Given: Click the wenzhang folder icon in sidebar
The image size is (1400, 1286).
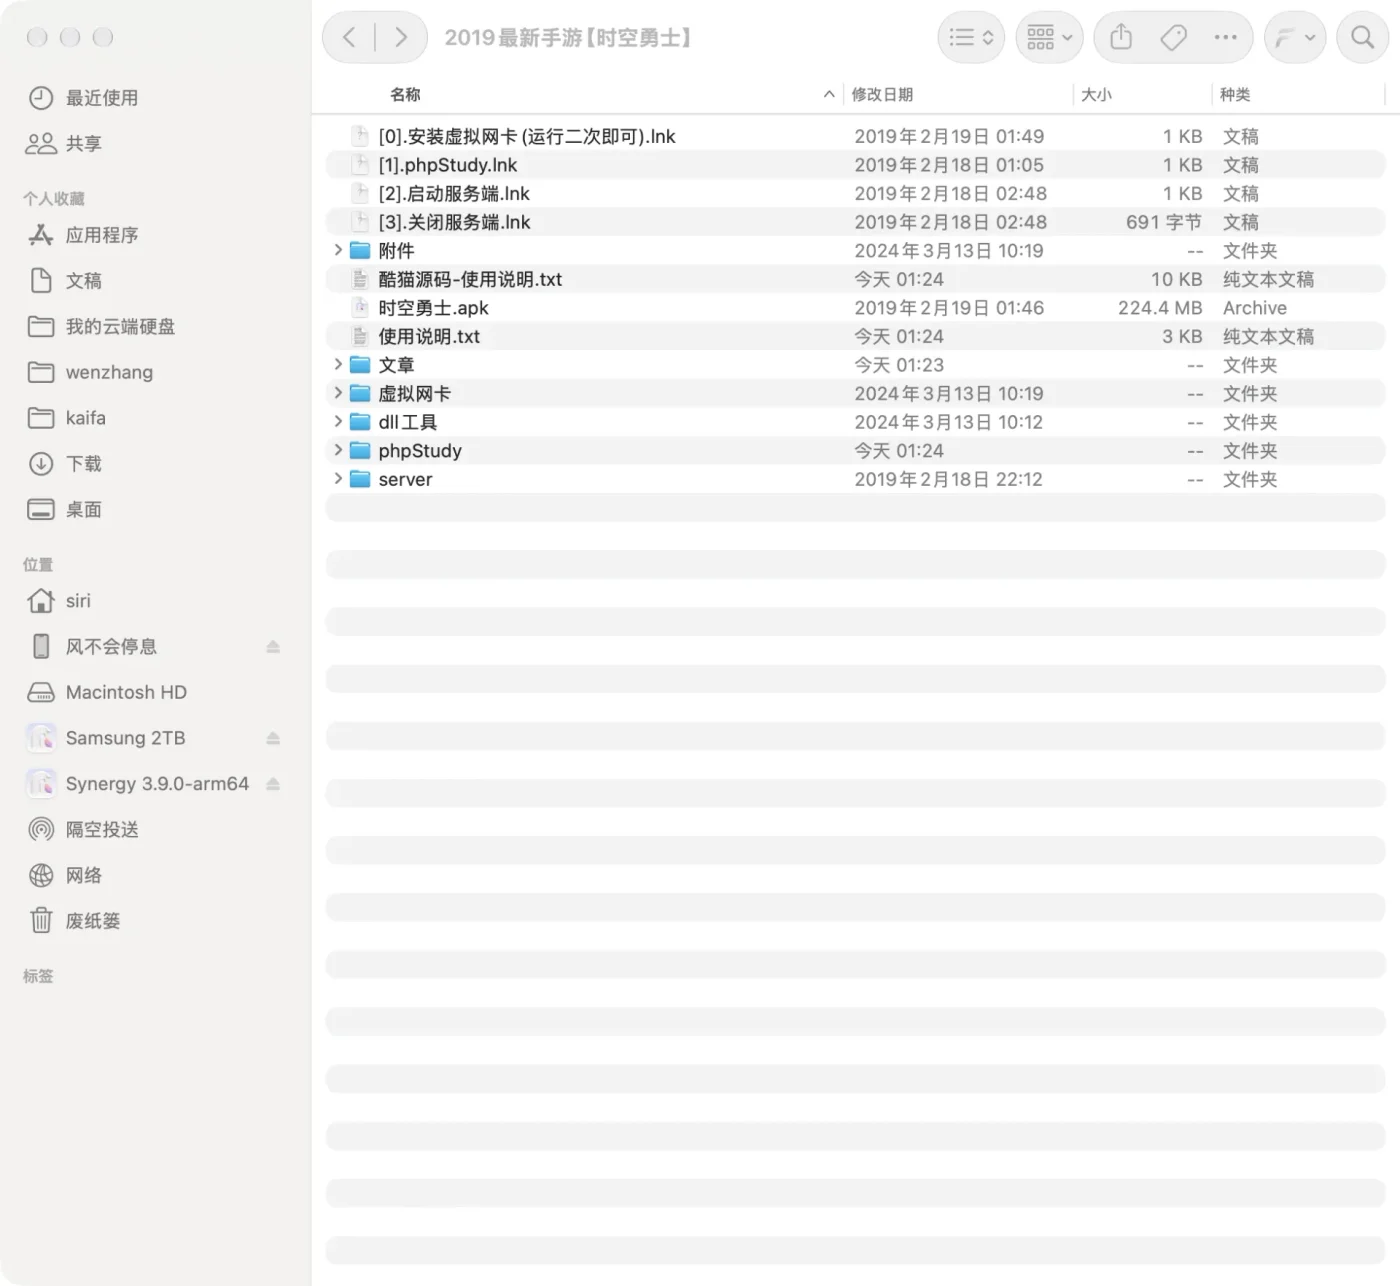Looking at the screenshot, I should pyautogui.click(x=41, y=372).
